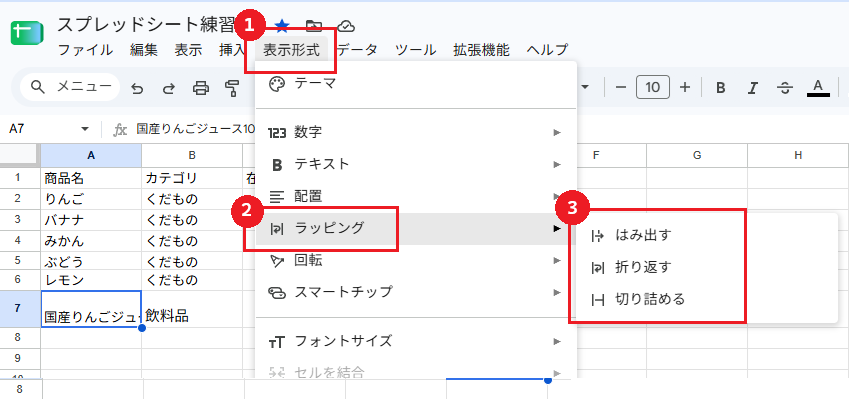Open the データ menu

pos(357,50)
